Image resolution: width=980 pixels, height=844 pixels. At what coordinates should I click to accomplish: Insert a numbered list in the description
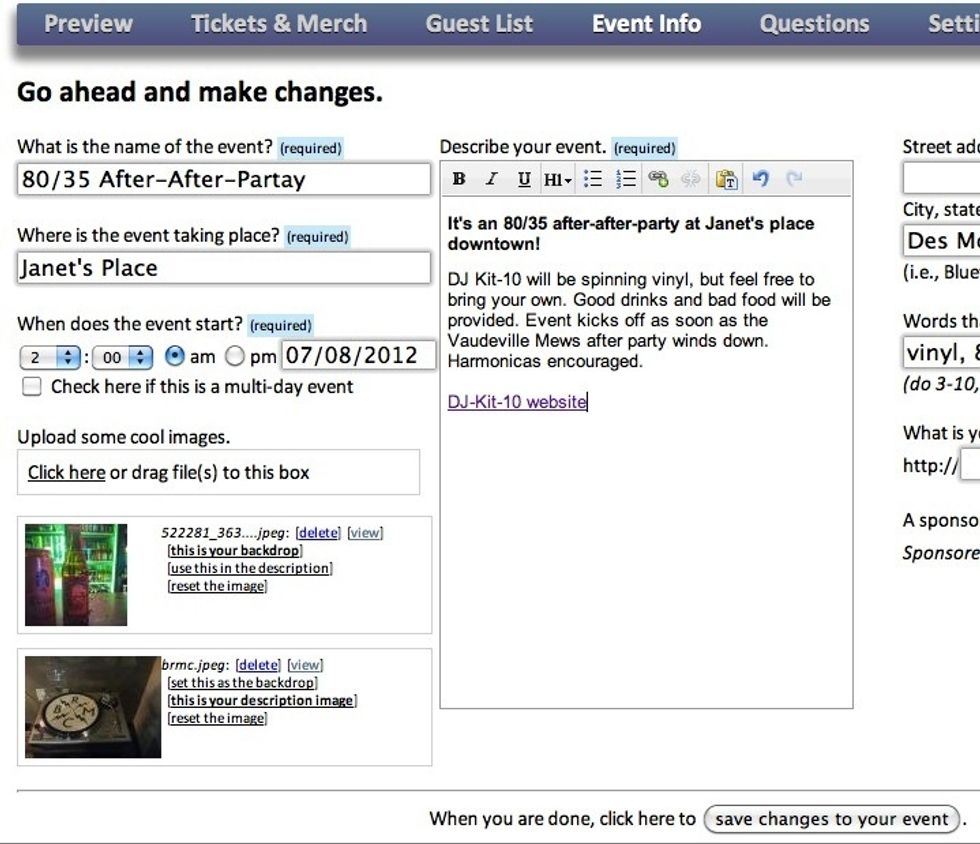626,179
